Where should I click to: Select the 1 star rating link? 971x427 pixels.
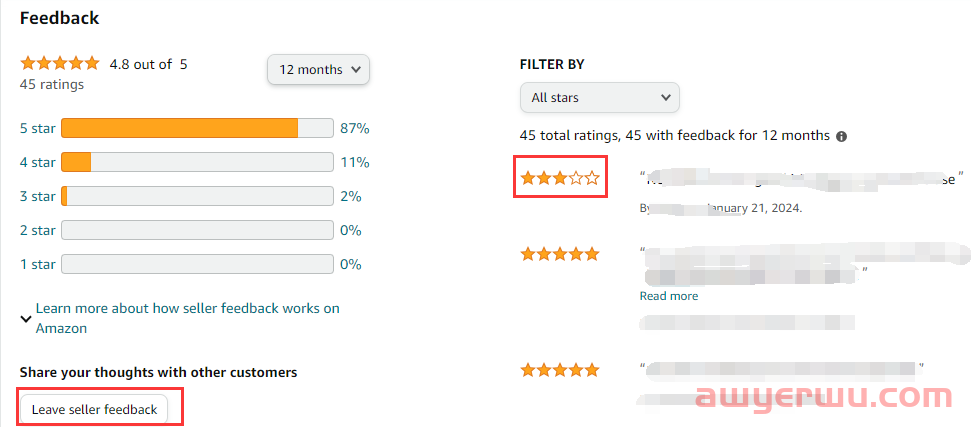point(38,265)
